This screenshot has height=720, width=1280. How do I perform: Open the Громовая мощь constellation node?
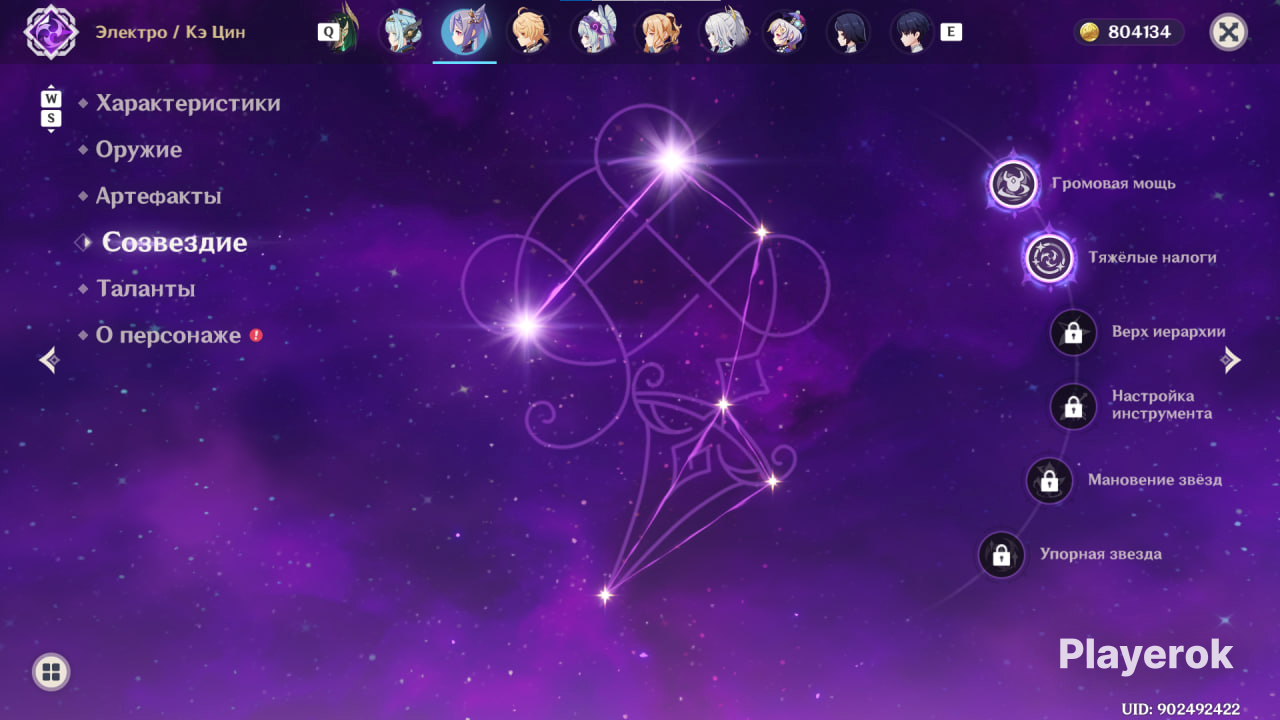click(x=1013, y=184)
